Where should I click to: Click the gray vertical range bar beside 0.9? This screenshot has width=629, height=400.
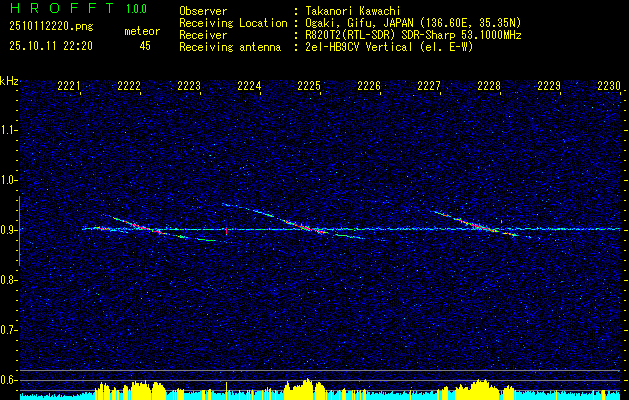(x=19, y=231)
